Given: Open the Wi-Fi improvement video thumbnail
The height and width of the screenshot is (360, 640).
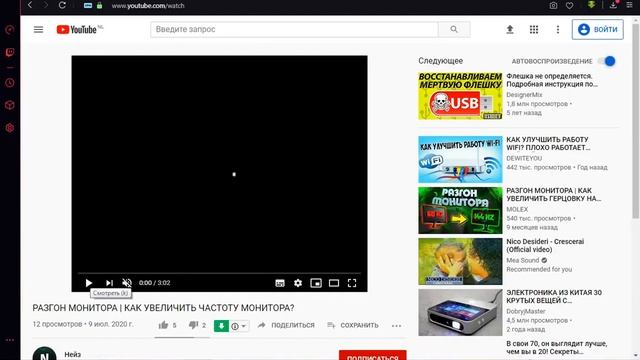Looking at the screenshot, I should [460, 159].
